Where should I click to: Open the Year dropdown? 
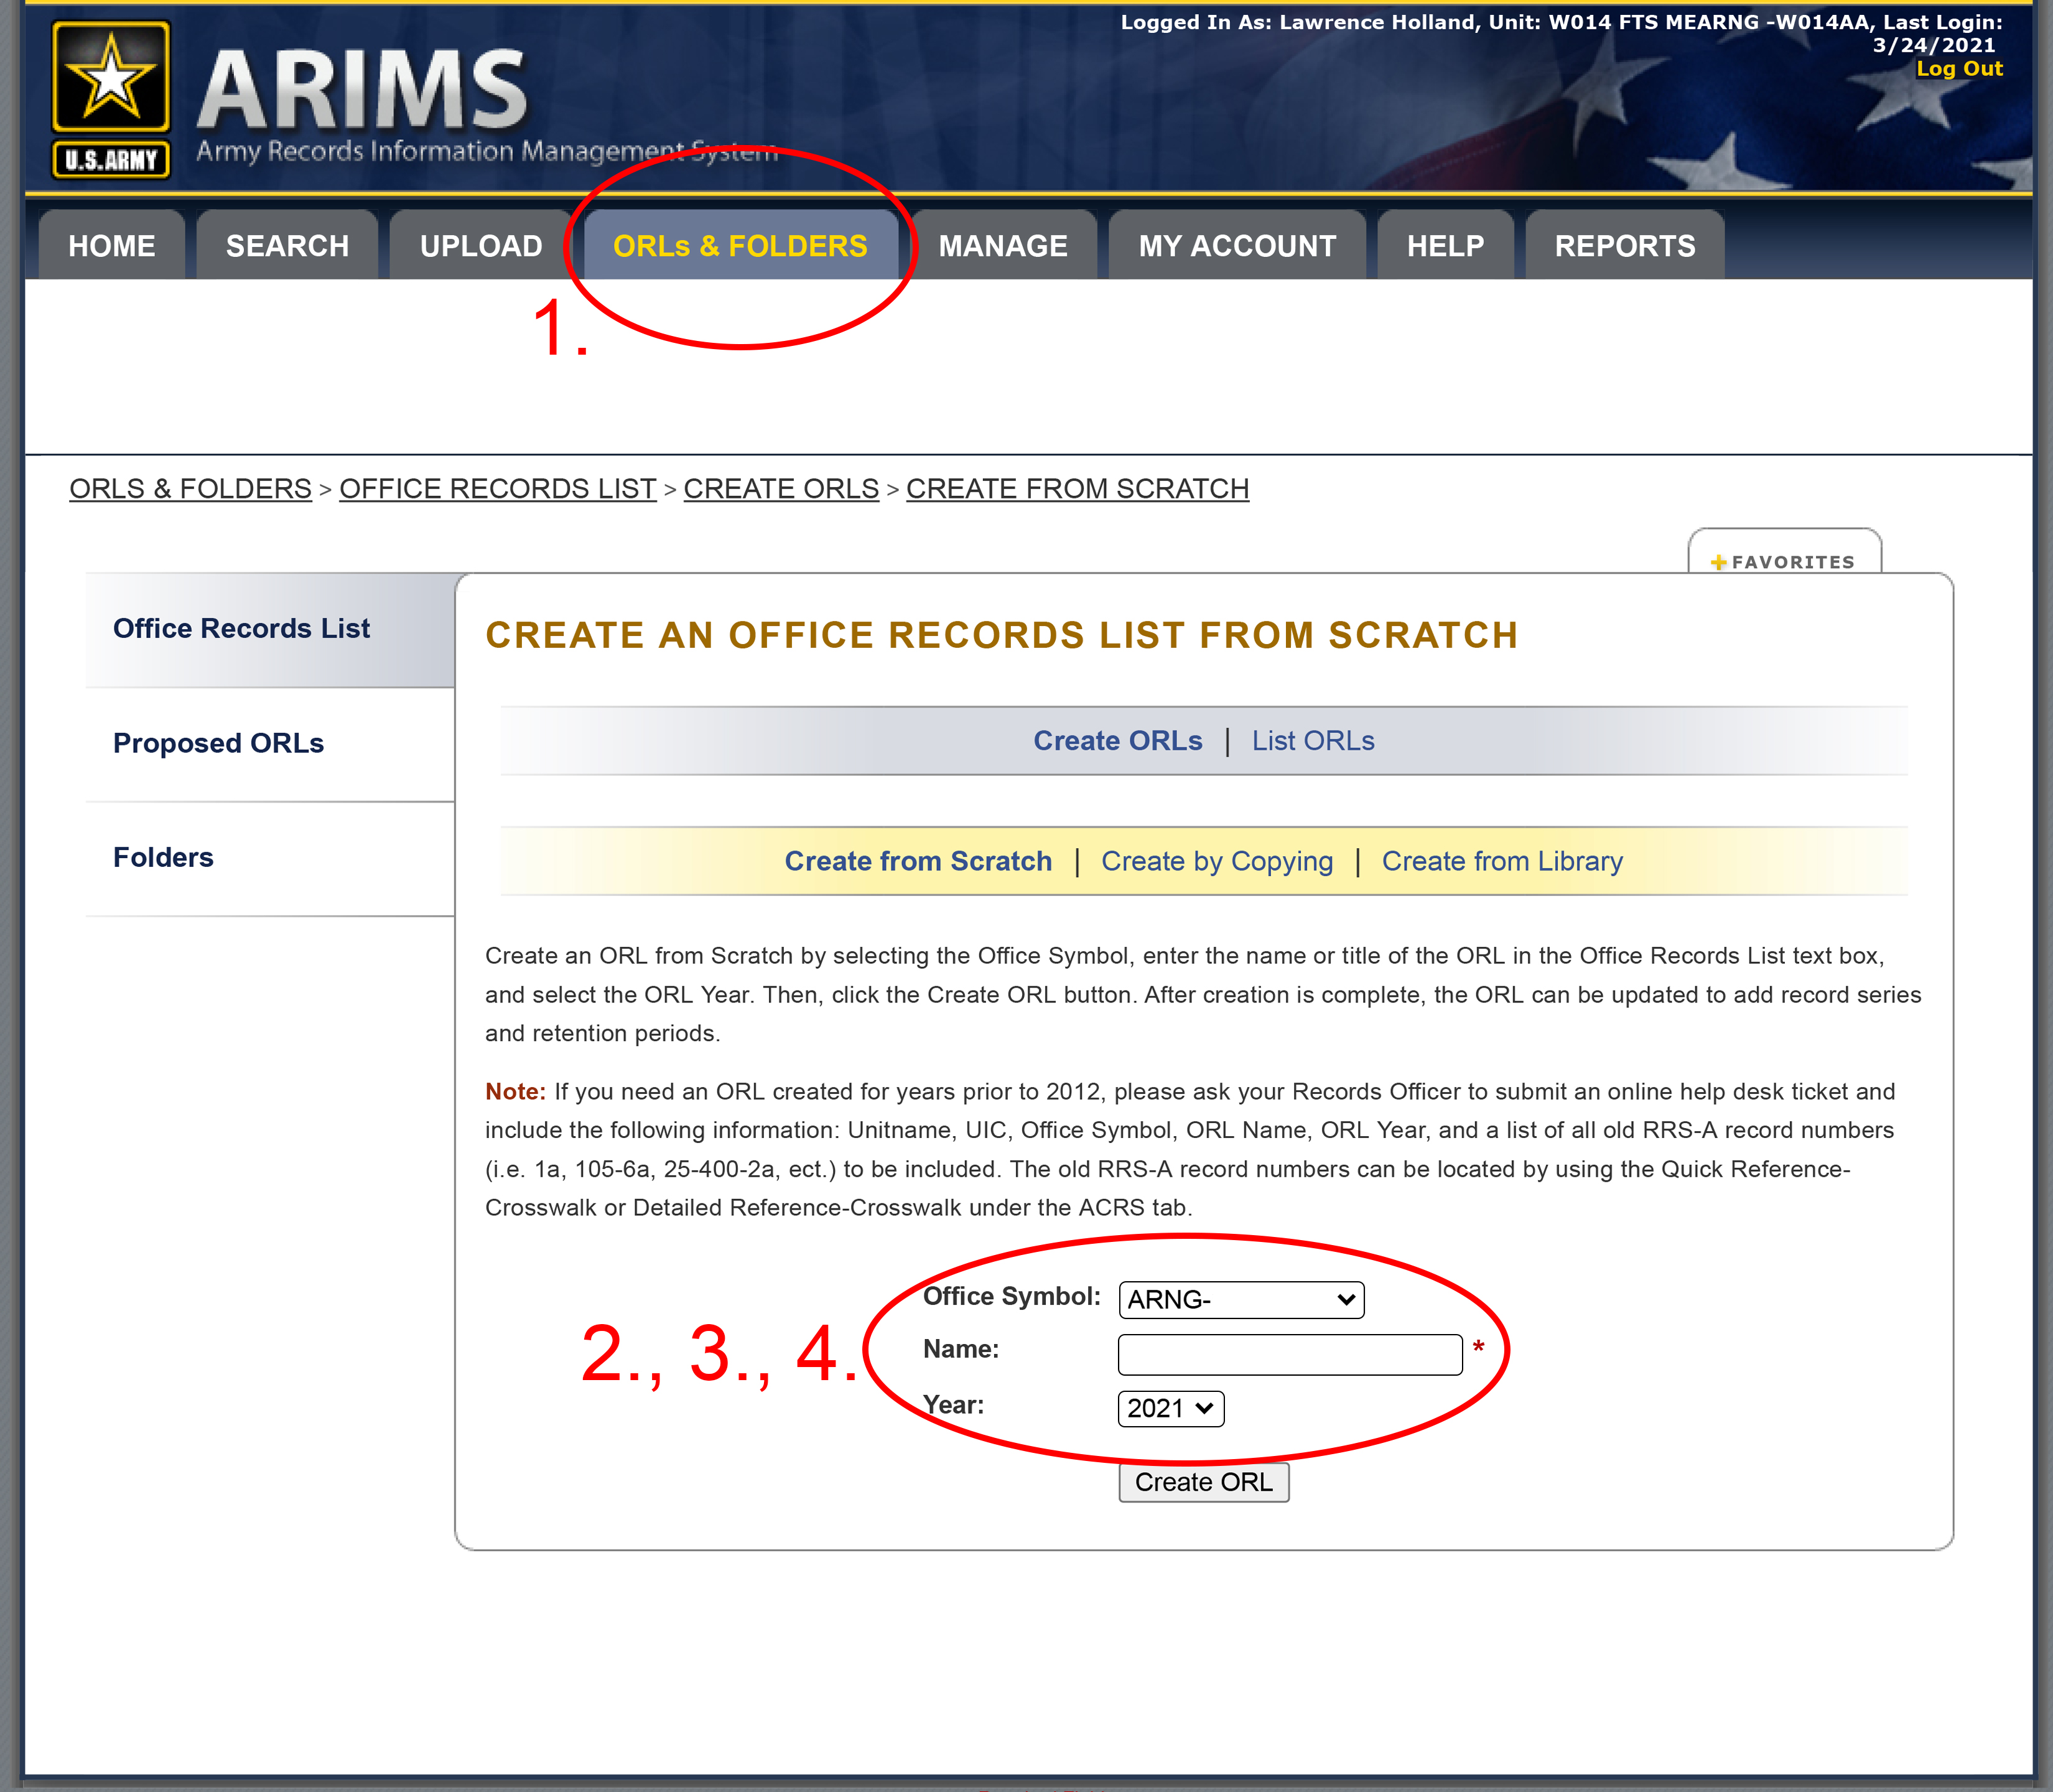(1170, 1408)
